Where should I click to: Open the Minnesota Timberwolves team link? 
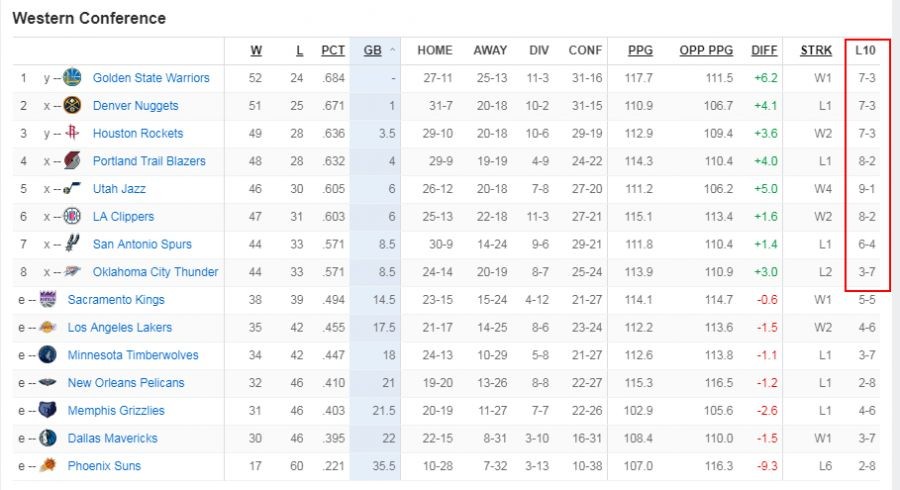coord(133,355)
